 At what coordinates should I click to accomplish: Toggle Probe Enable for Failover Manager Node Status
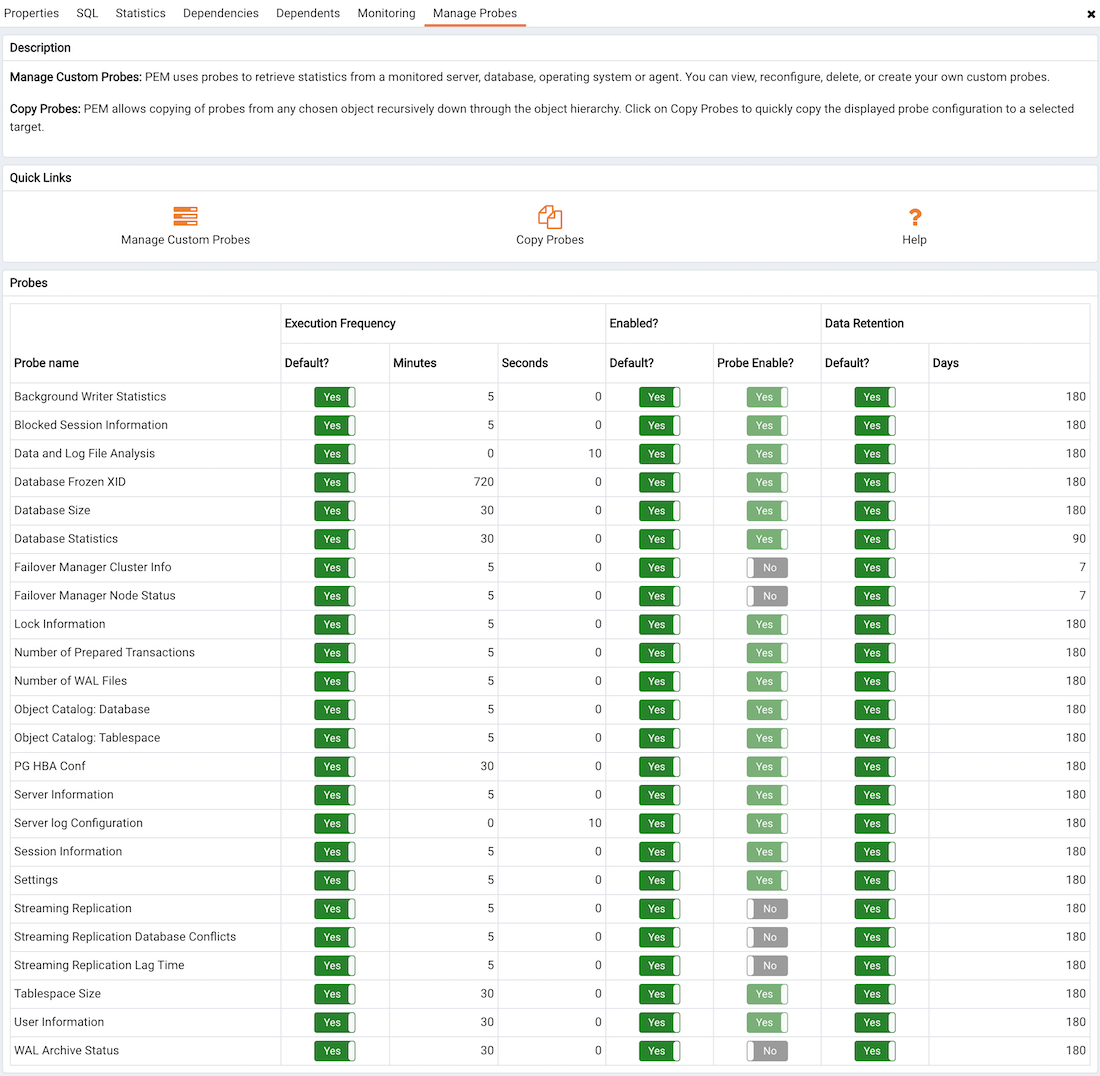(767, 596)
